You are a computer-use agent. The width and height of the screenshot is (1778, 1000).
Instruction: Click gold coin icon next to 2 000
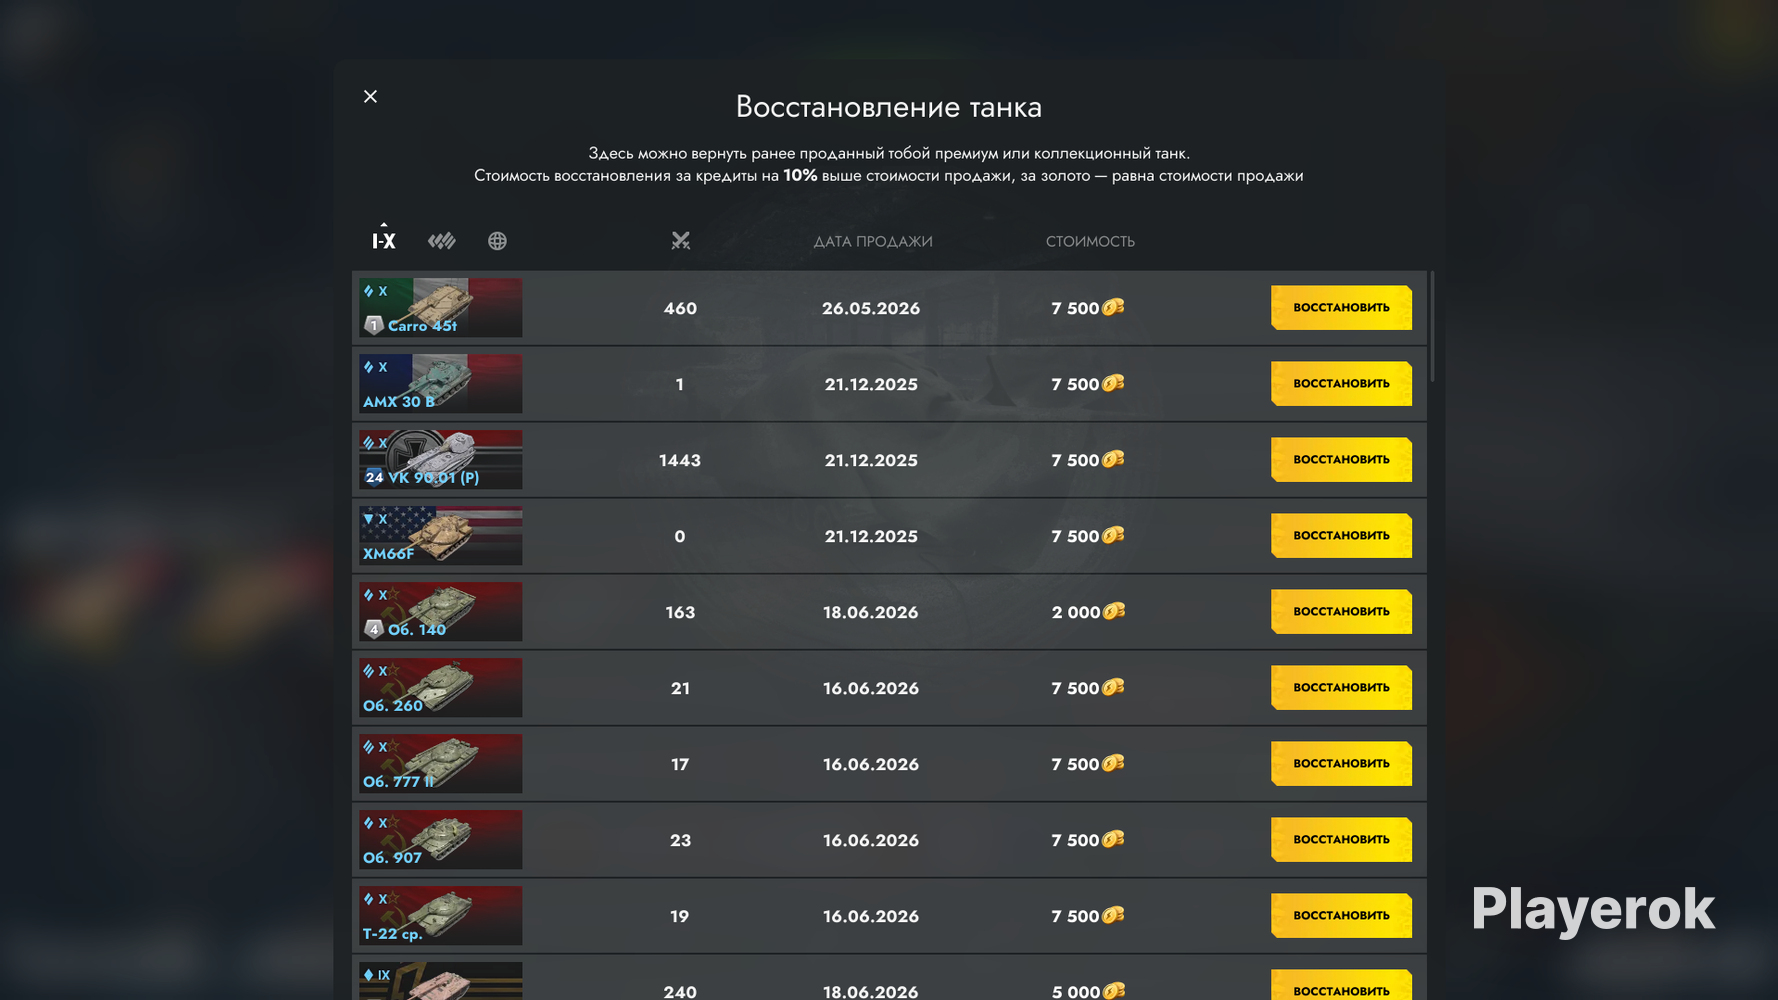(1113, 611)
